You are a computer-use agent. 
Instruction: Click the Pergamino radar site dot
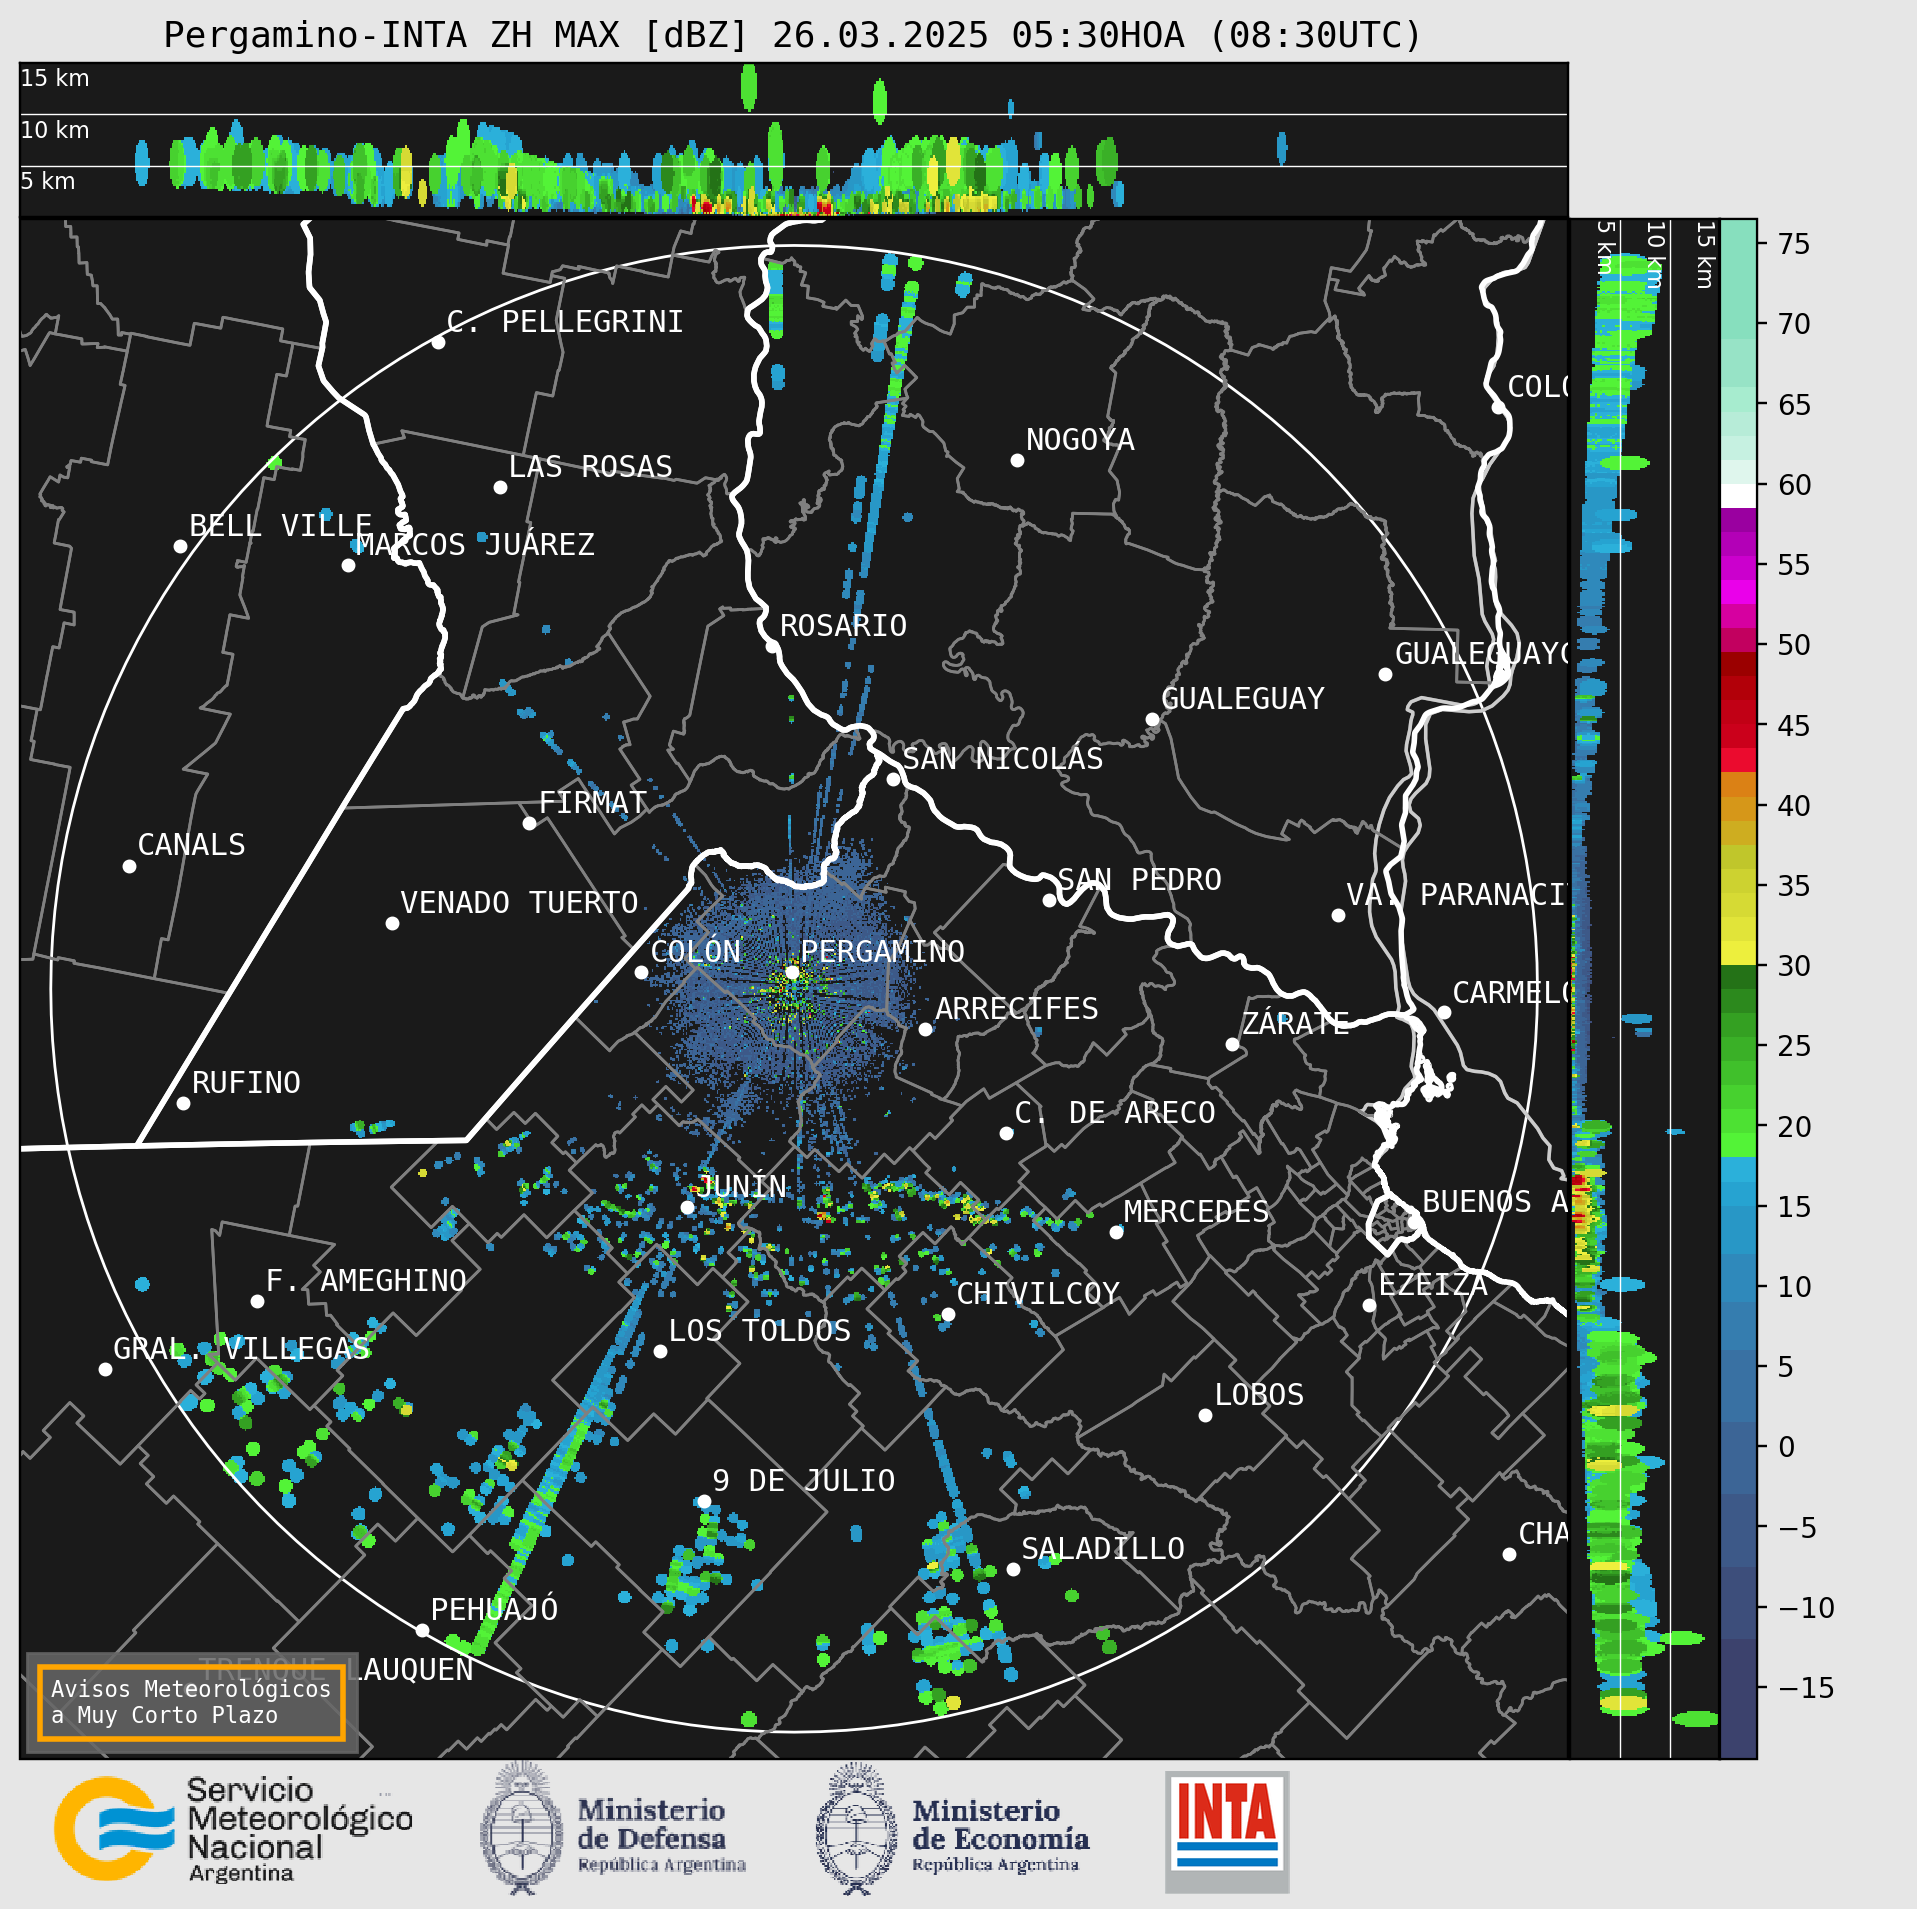click(x=792, y=972)
